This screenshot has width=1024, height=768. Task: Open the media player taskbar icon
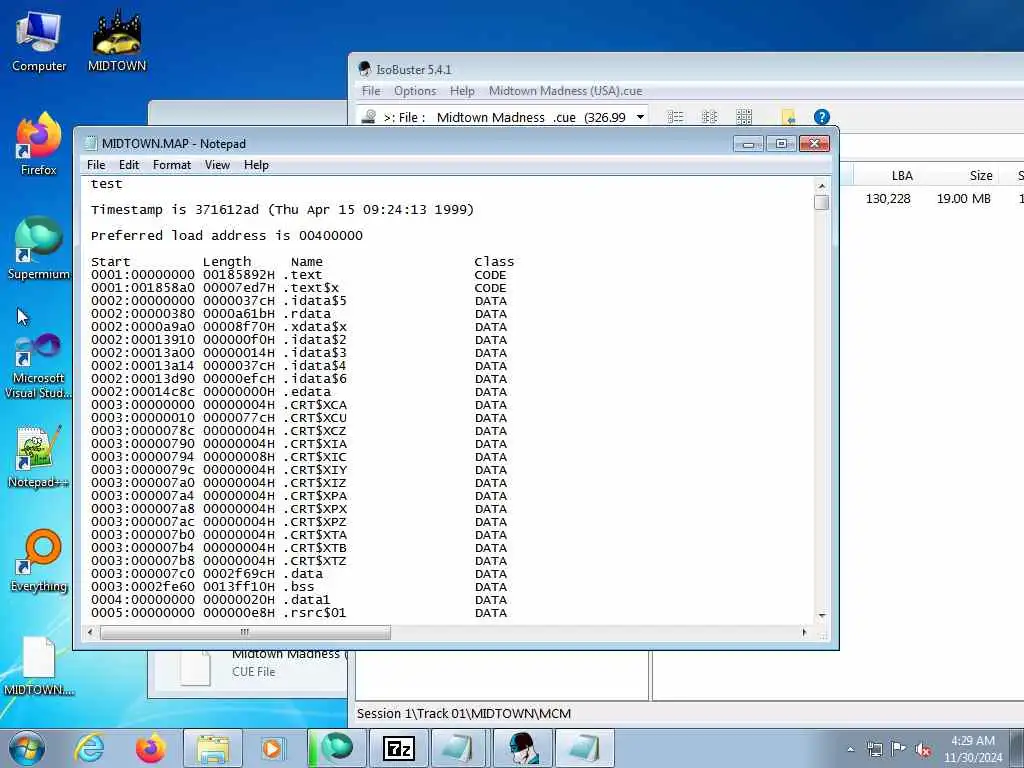[x=272, y=748]
